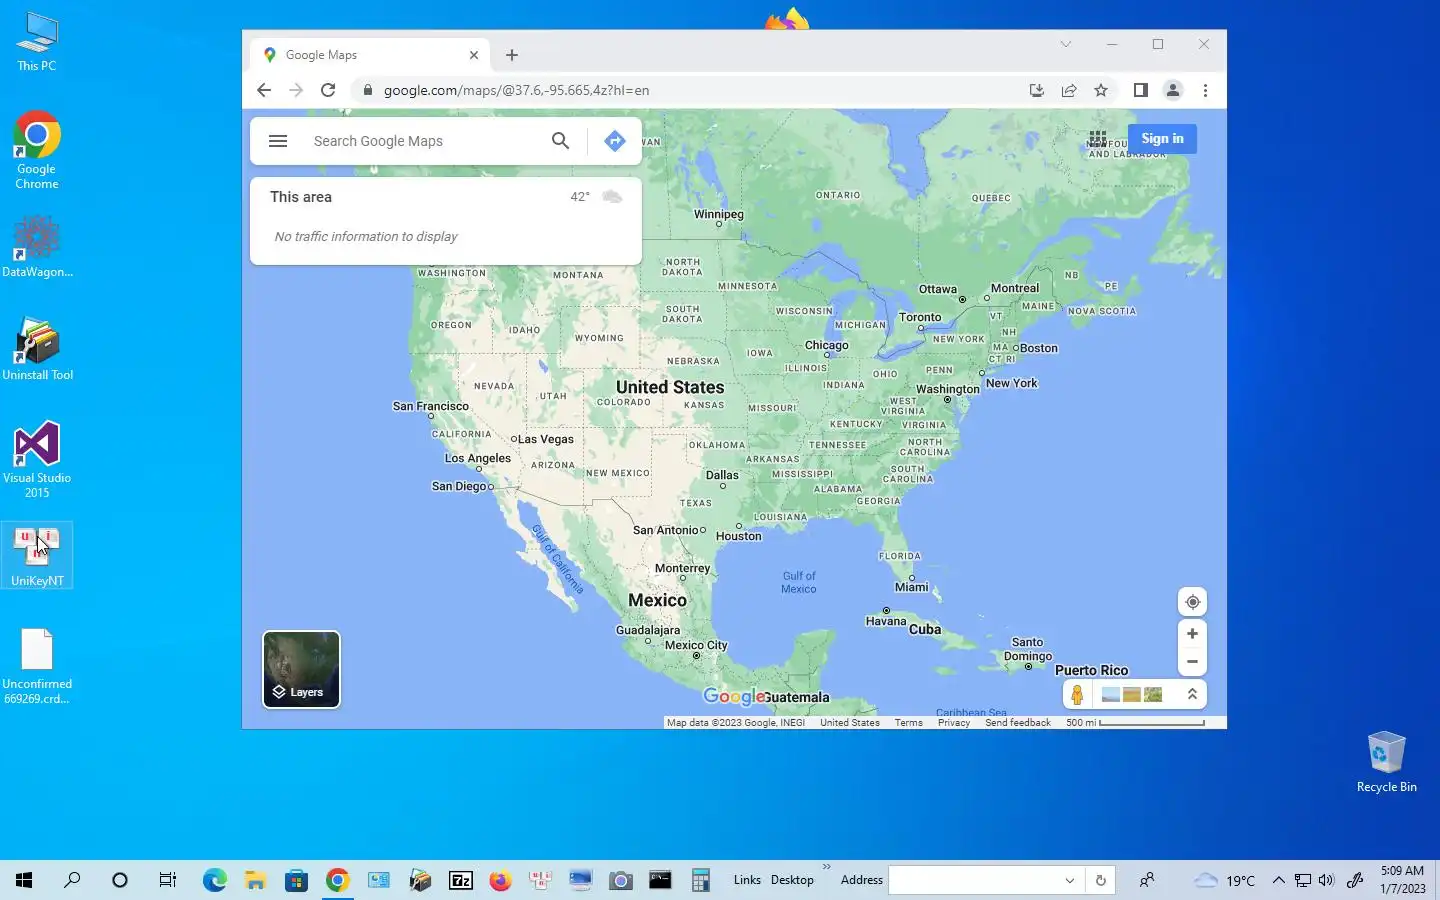
Task: Select UniKeyNT desktop shortcut
Action: [x=37, y=556]
